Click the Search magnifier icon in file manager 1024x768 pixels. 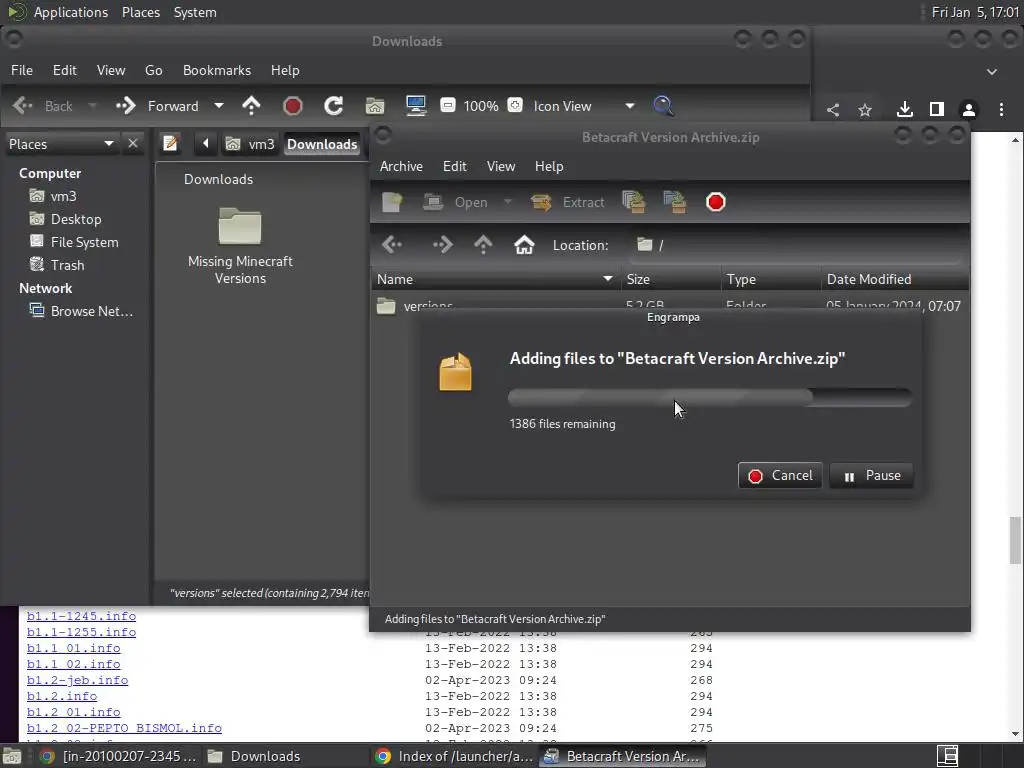pos(663,106)
